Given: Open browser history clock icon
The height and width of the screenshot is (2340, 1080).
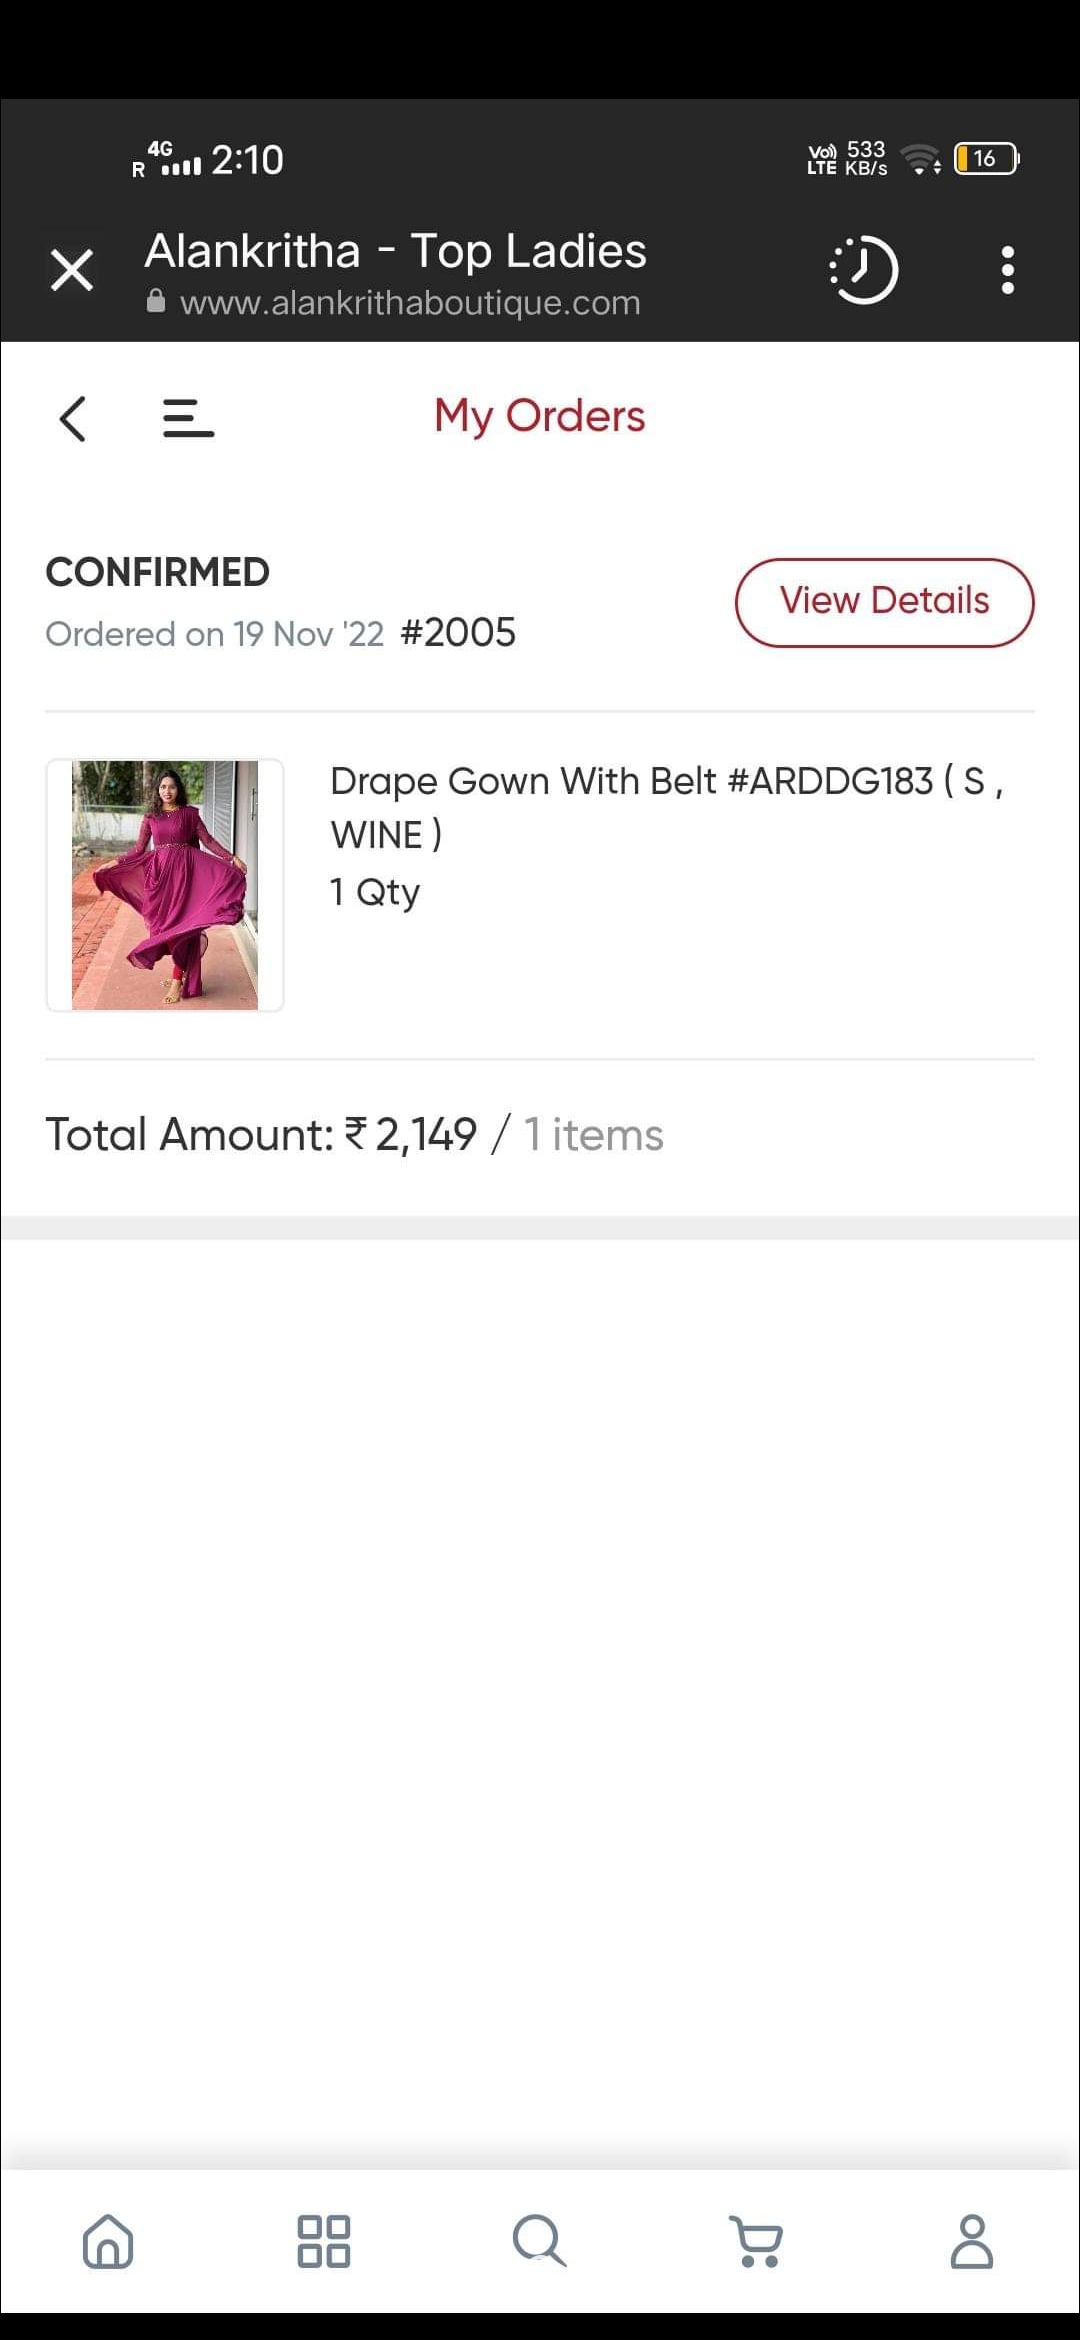Looking at the screenshot, I should [864, 269].
